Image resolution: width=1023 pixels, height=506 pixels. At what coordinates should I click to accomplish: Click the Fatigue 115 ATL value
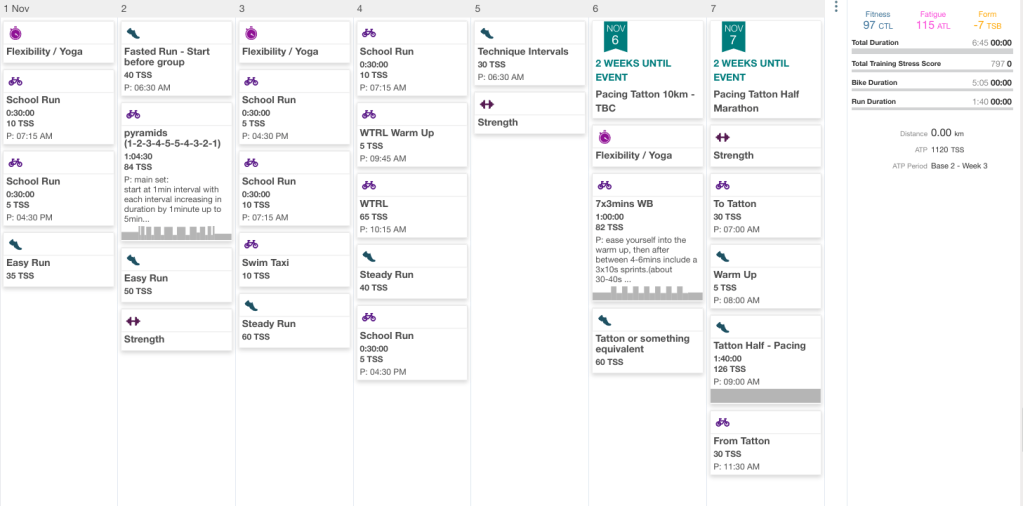(934, 26)
